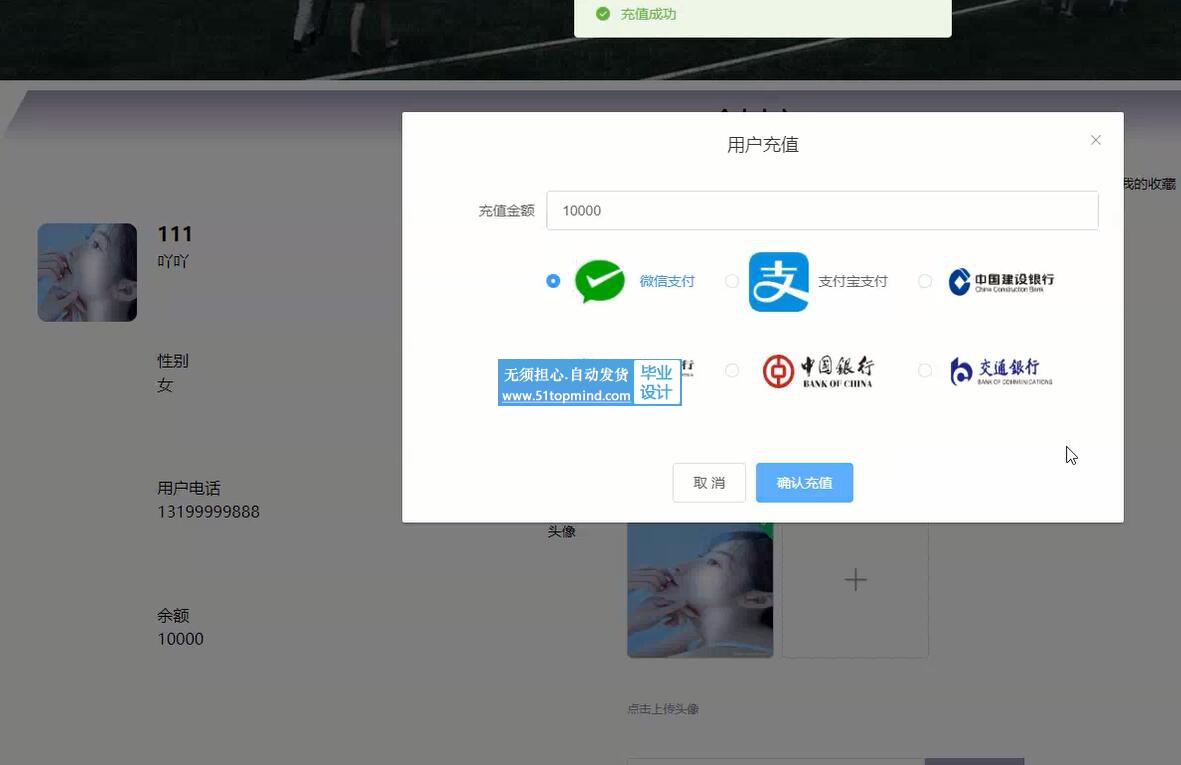Choose the Bank of Communications radio button
This screenshot has height=765, width=1181.
(925, 371)
